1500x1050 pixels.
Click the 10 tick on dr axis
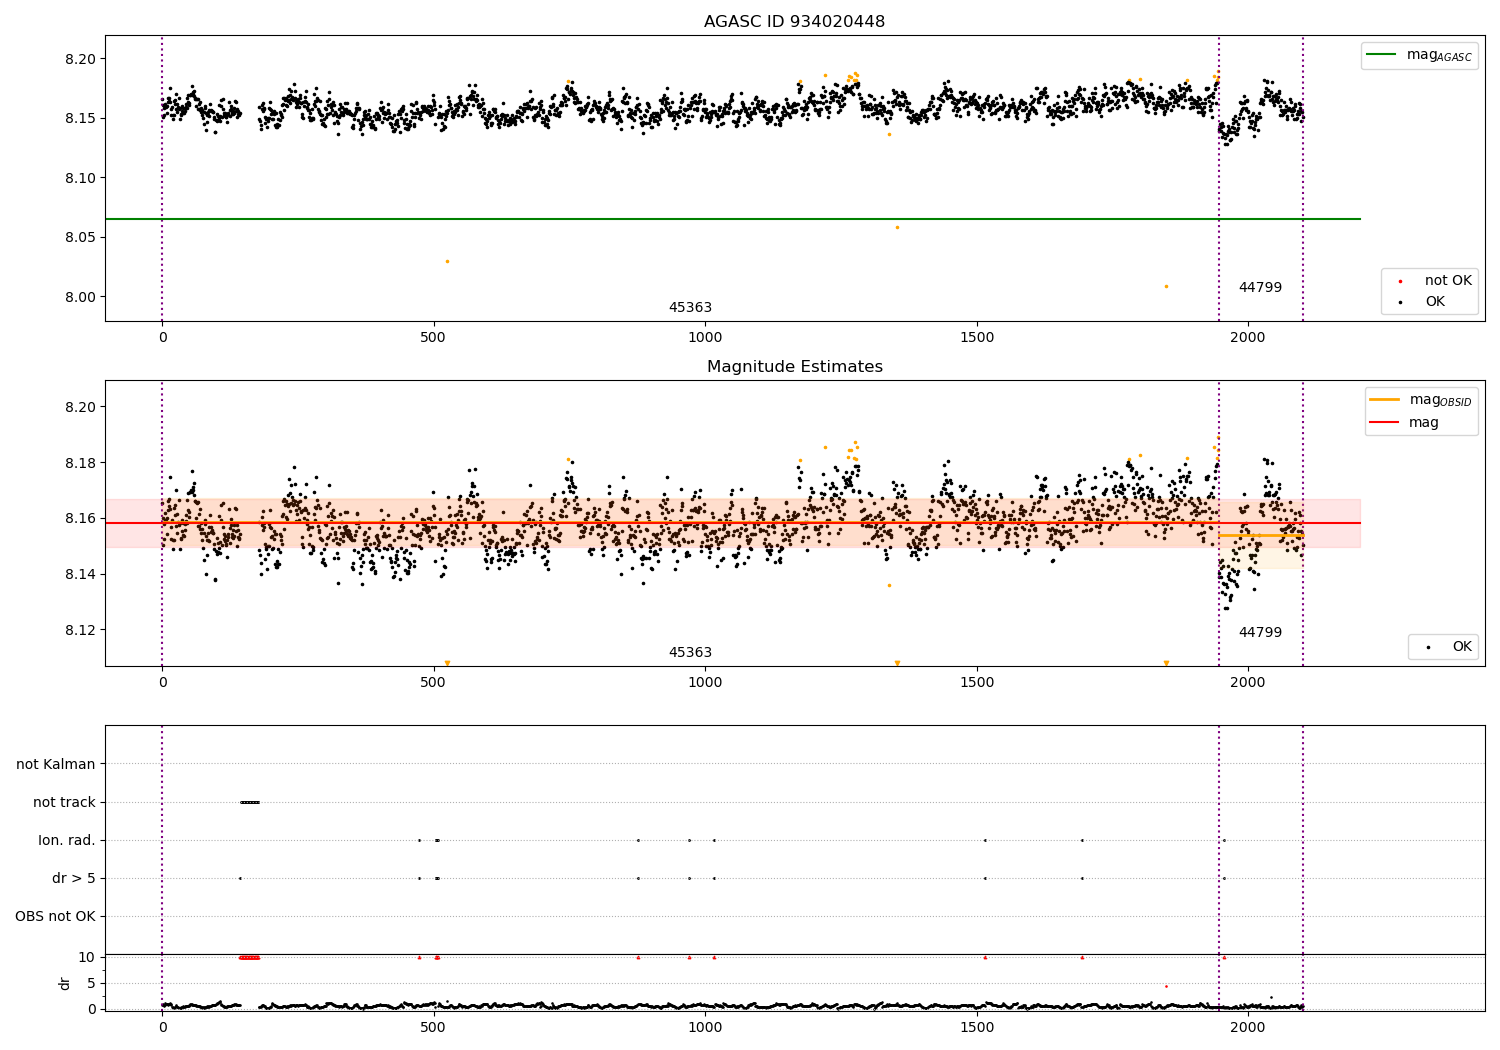[88, 957]
